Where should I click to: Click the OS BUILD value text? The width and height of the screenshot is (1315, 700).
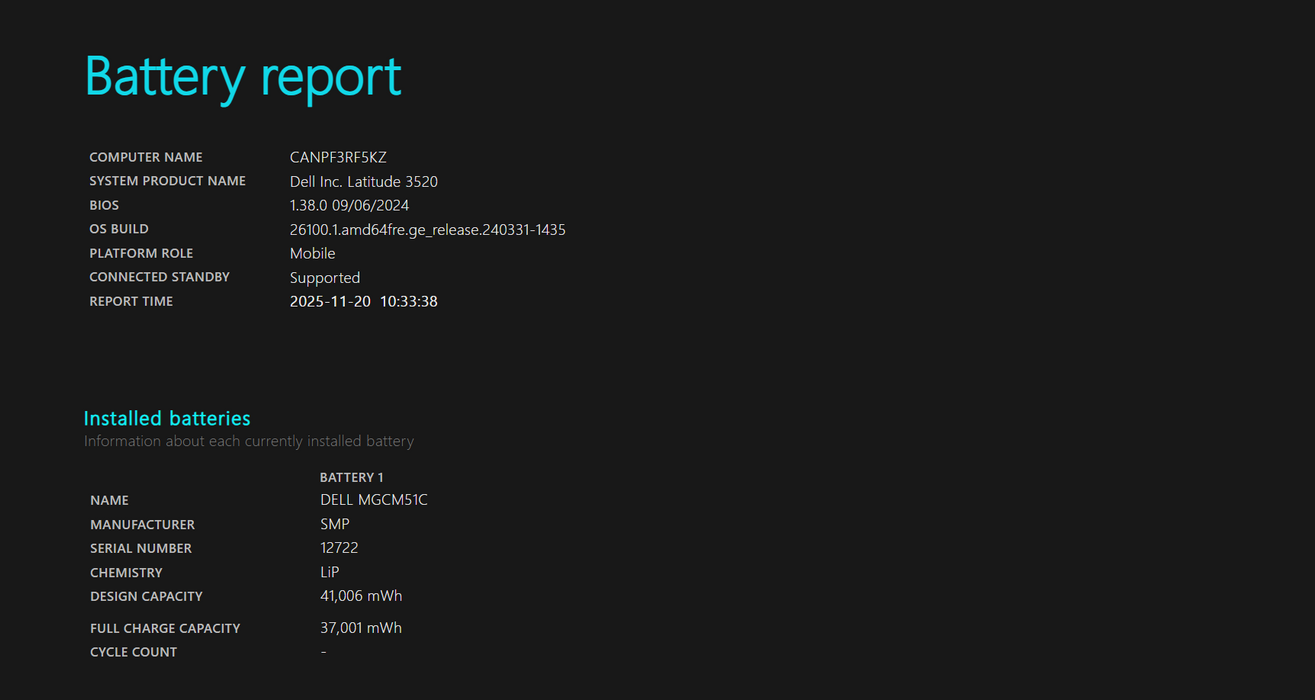click(x=428, y=229)
